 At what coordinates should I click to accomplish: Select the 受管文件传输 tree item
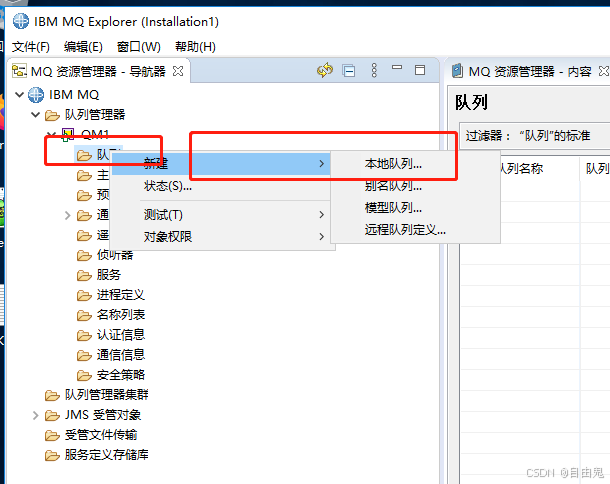click(101, 435)
